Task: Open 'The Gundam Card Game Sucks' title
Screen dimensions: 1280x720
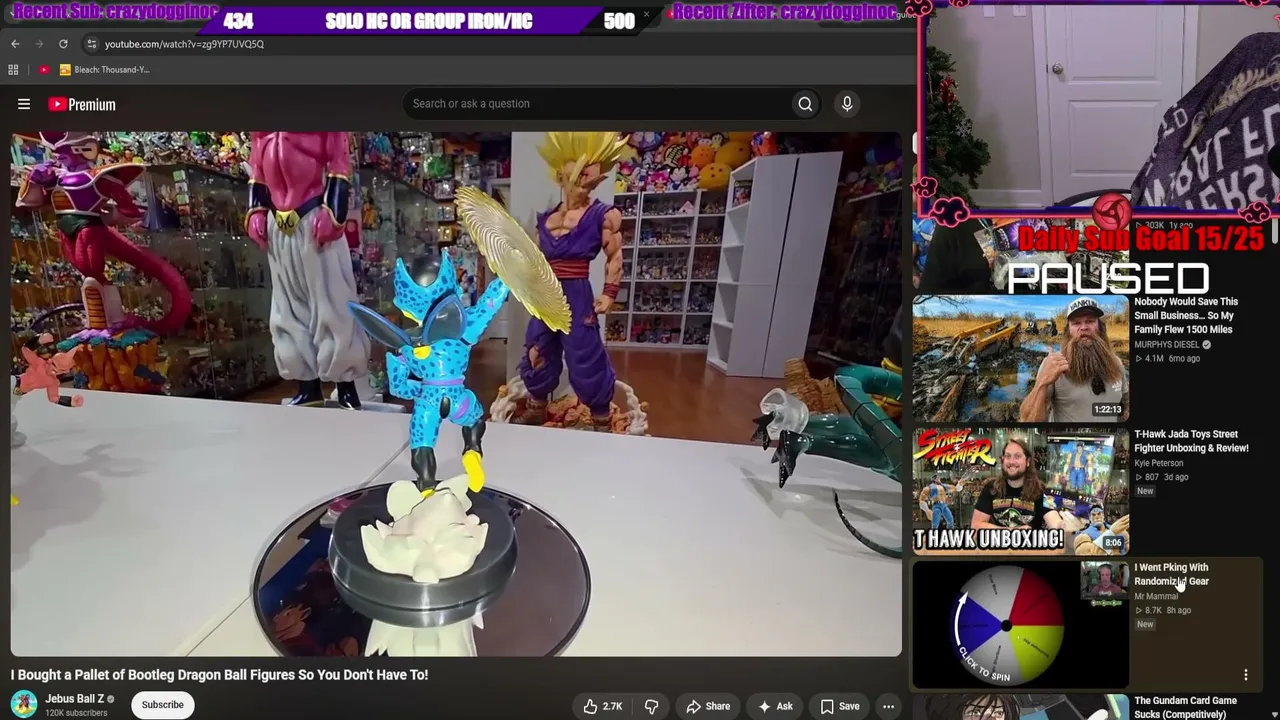Action: (1186, 707)
